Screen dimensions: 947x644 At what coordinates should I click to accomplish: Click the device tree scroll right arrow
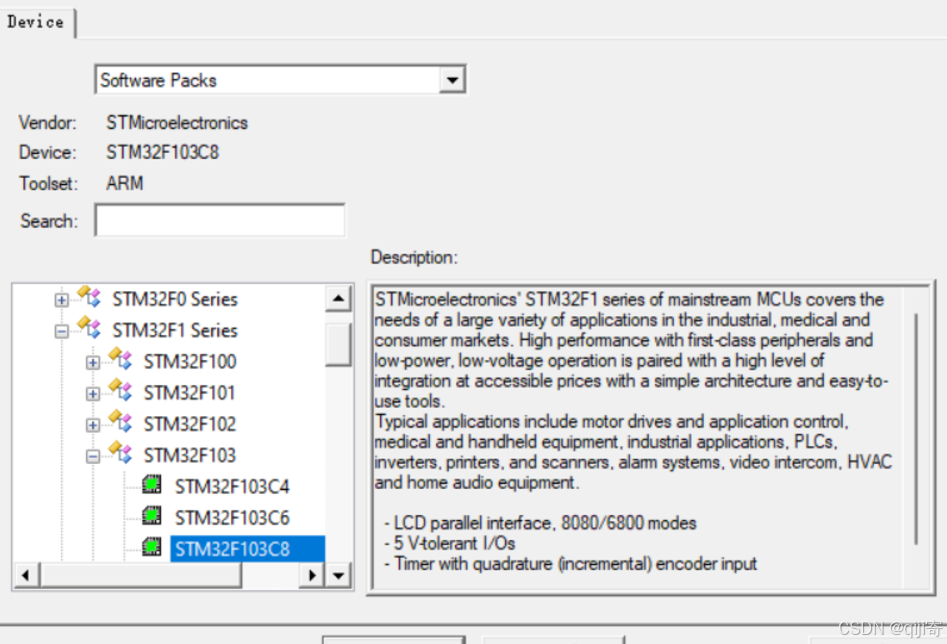click(312, 575)
